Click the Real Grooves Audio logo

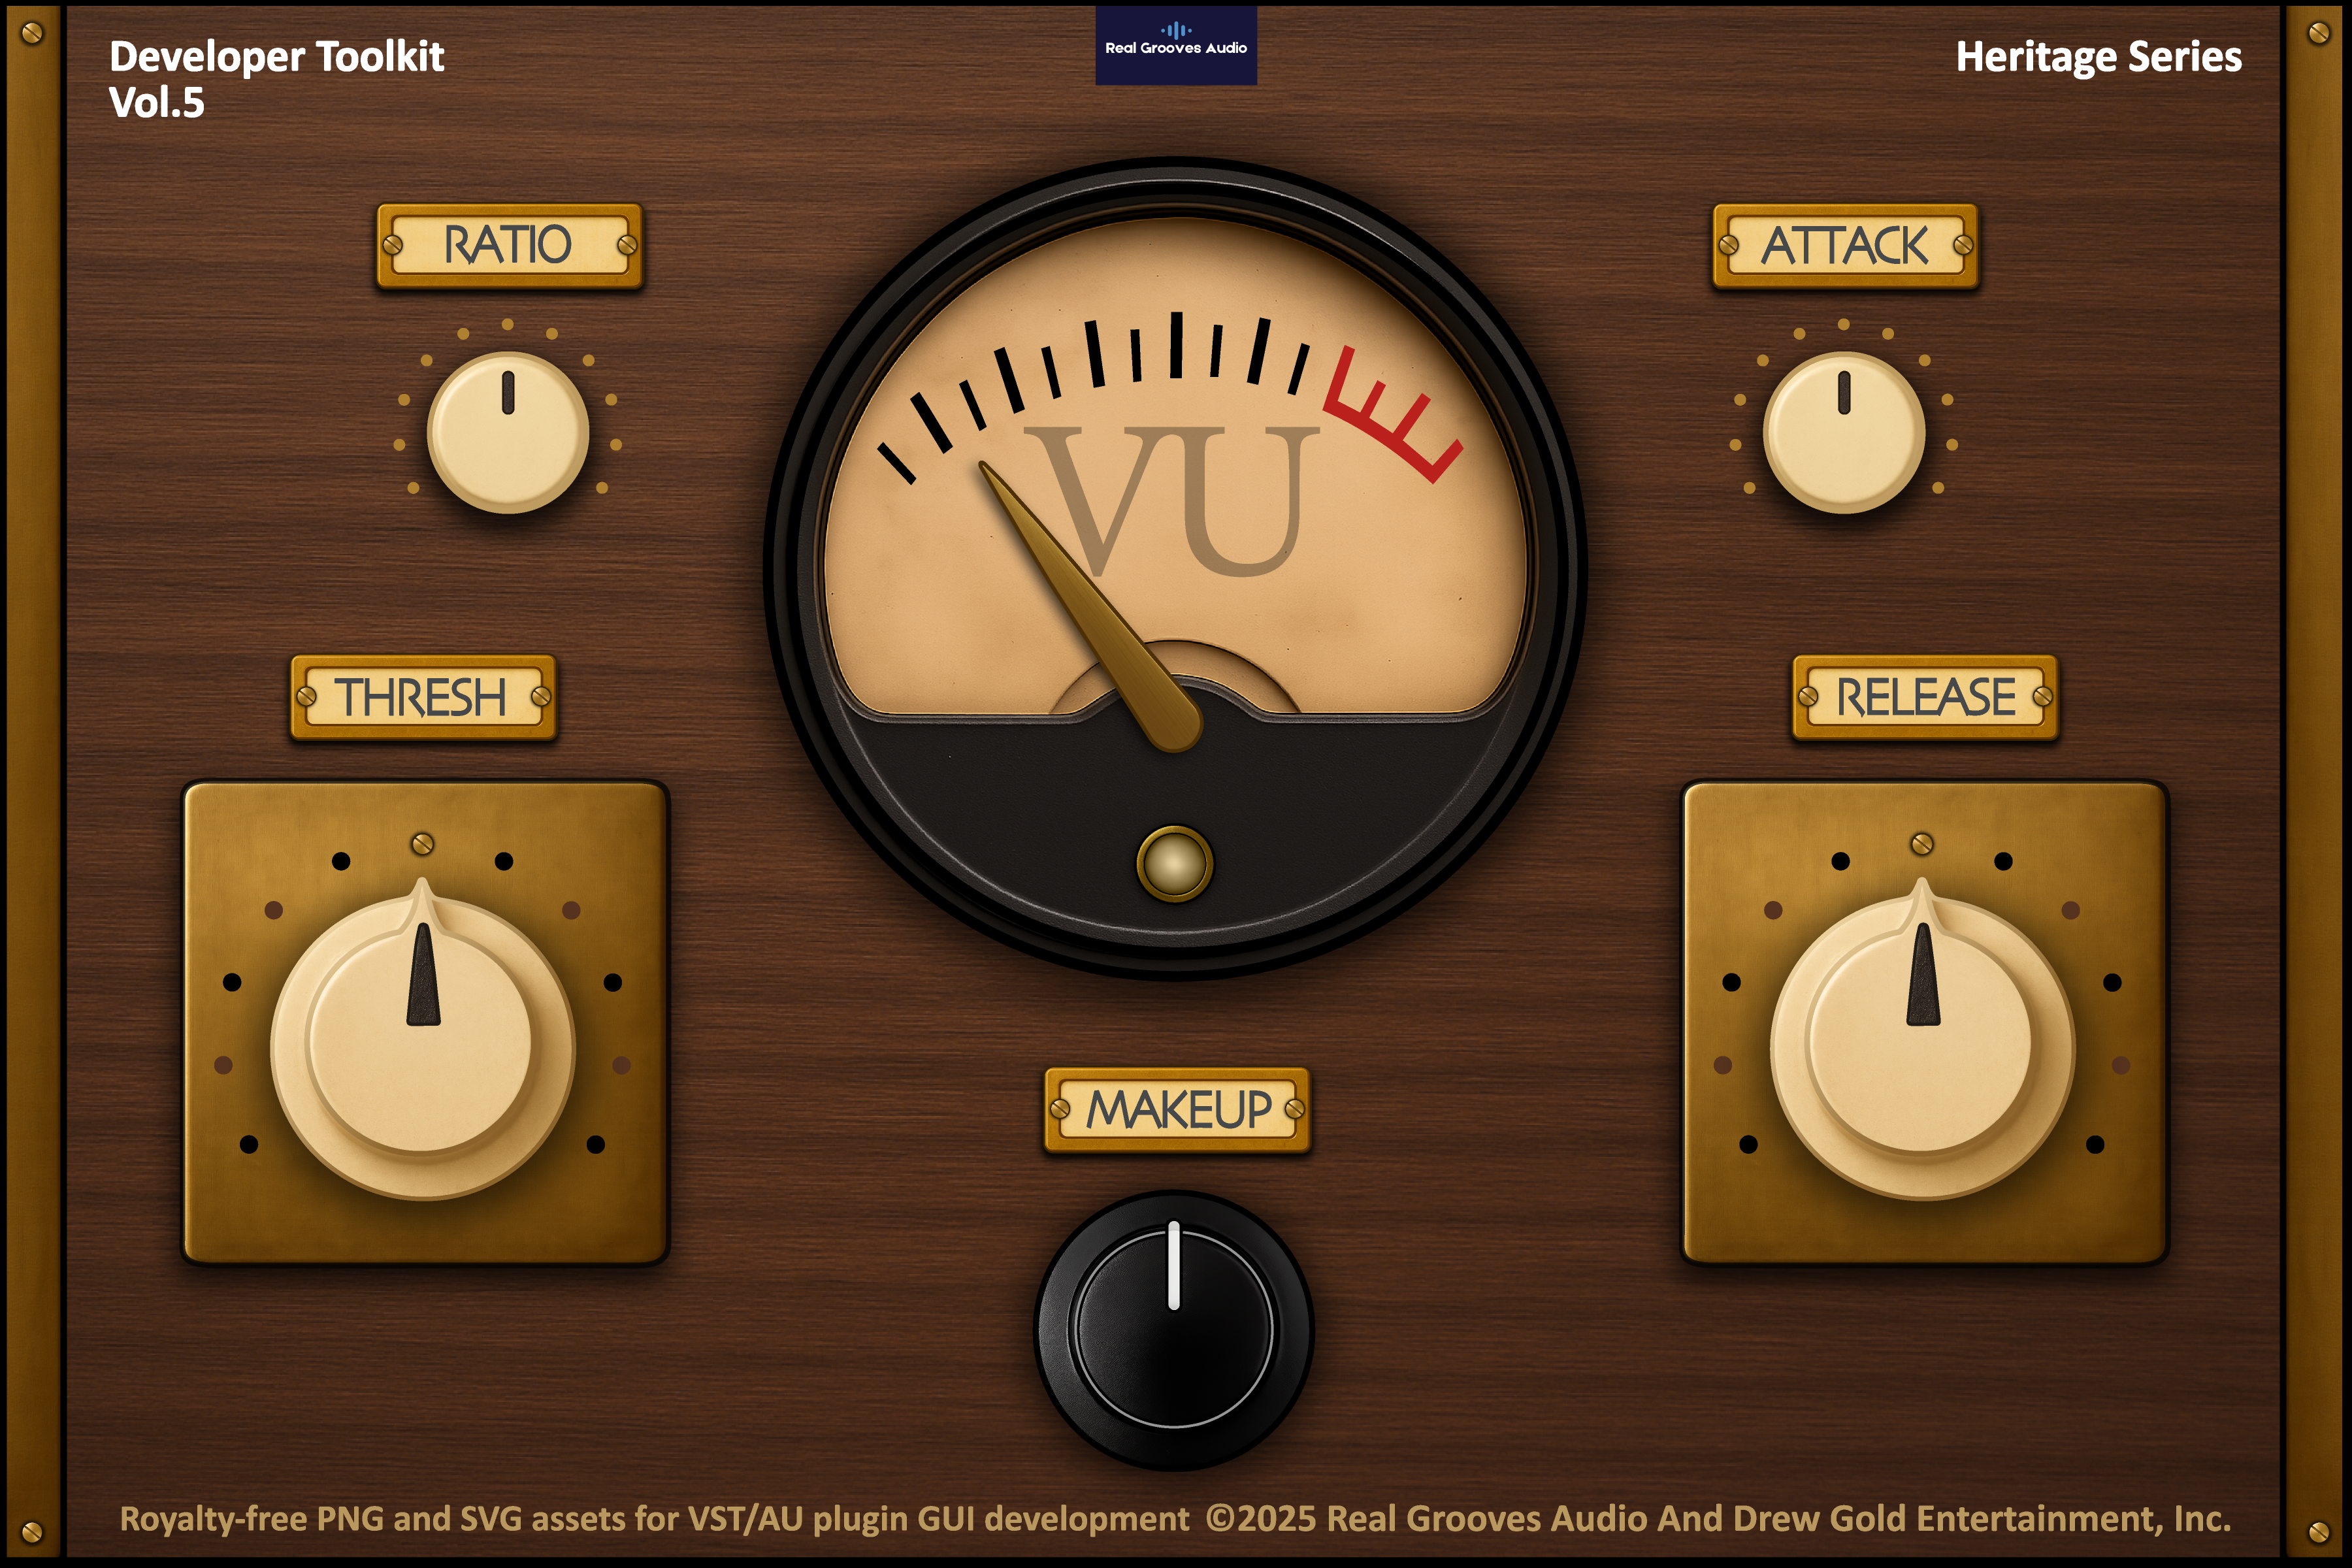(1176, 45)
